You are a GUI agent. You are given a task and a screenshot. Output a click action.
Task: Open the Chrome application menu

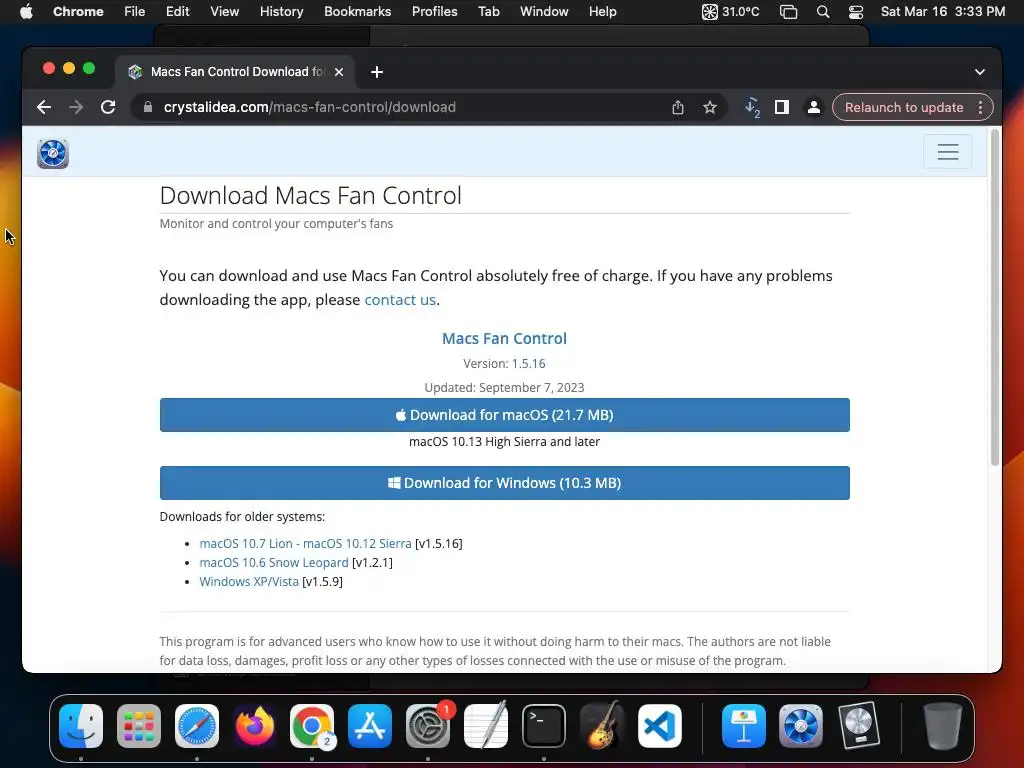click(x=78, y=12)
